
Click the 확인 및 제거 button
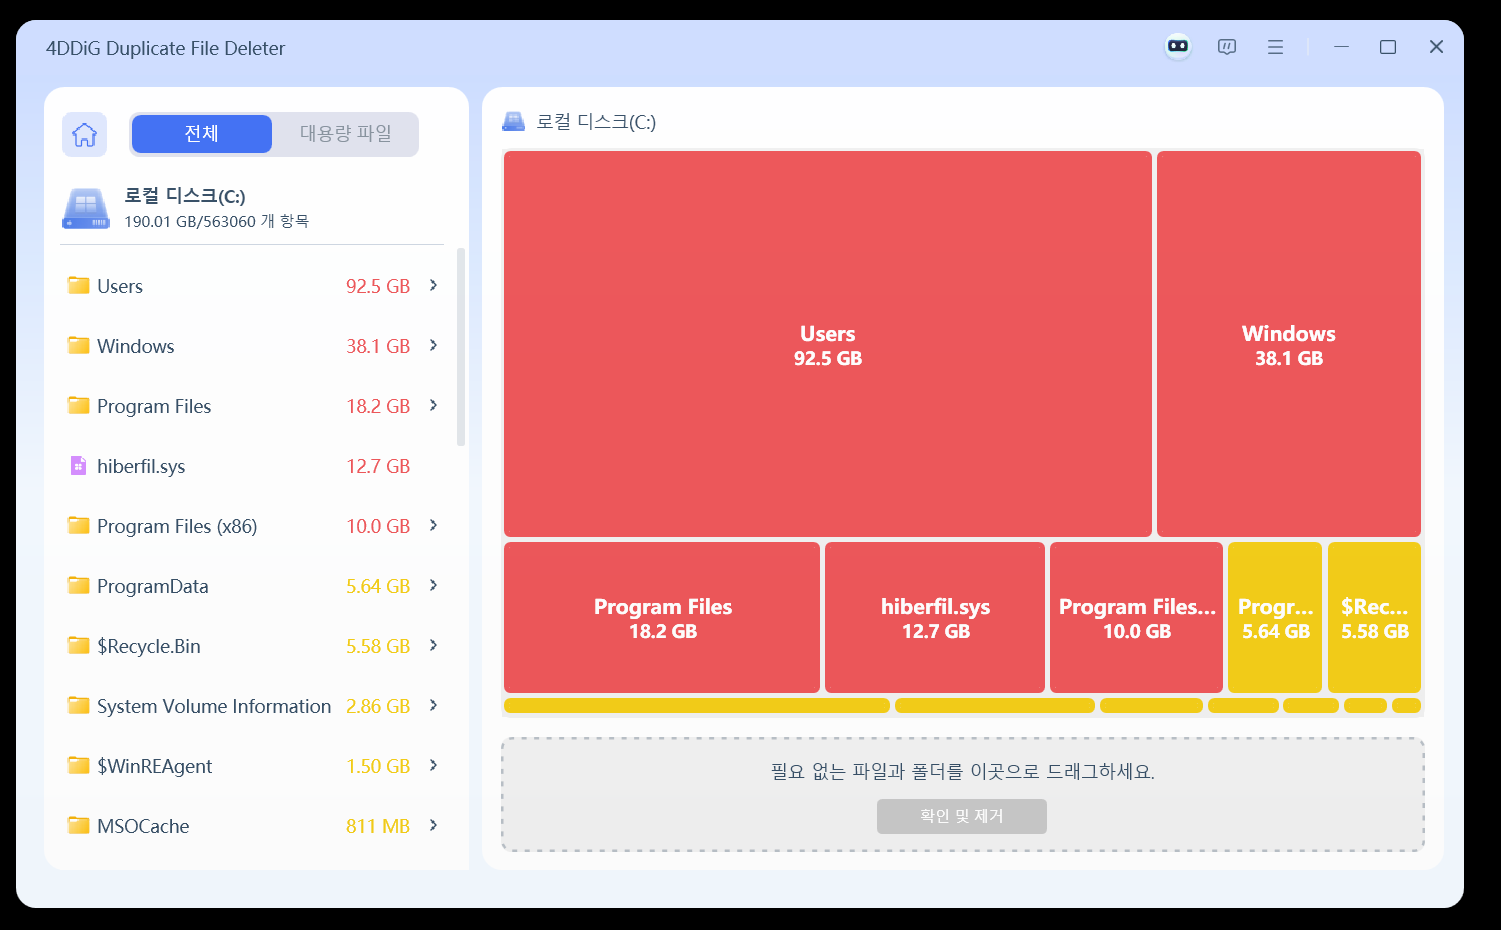coord(962,816)
